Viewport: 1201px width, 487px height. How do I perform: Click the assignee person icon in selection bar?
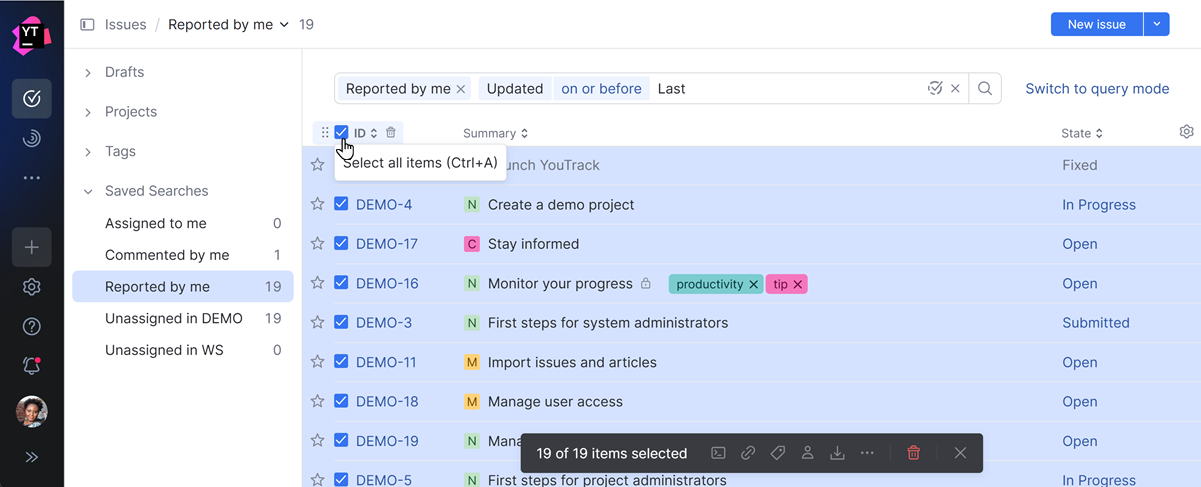click(x=807, y=453)
